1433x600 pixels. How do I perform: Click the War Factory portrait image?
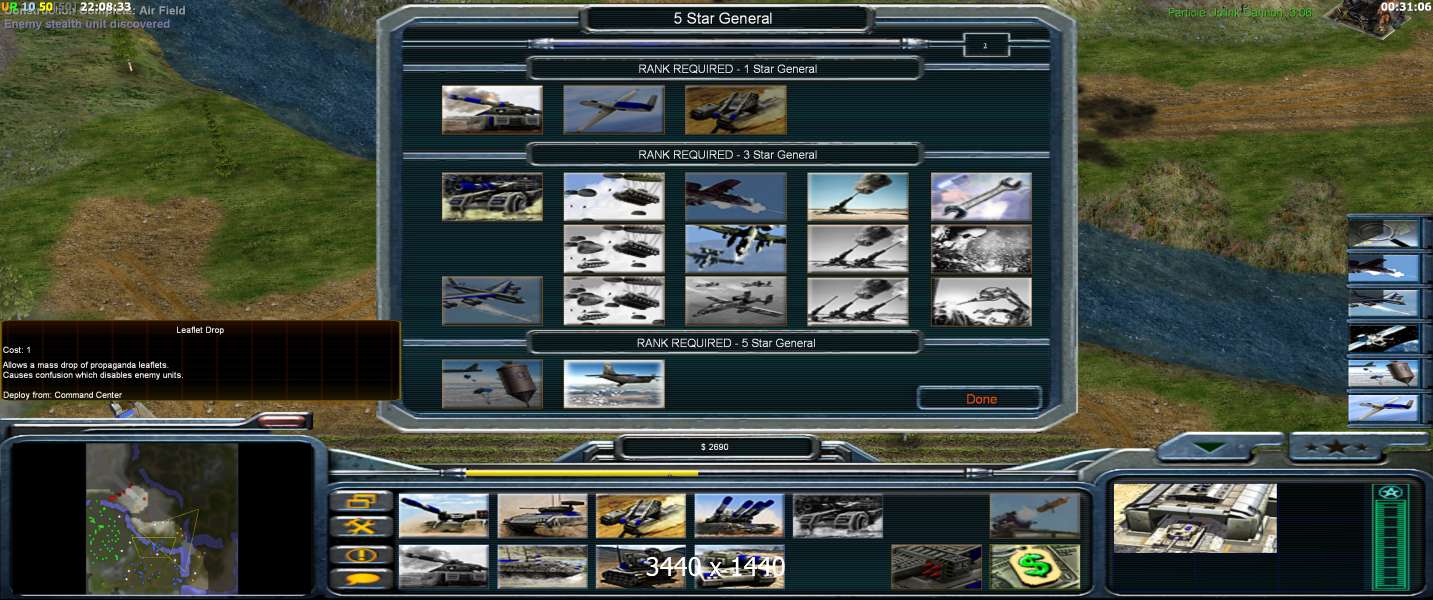(1195, 517)
